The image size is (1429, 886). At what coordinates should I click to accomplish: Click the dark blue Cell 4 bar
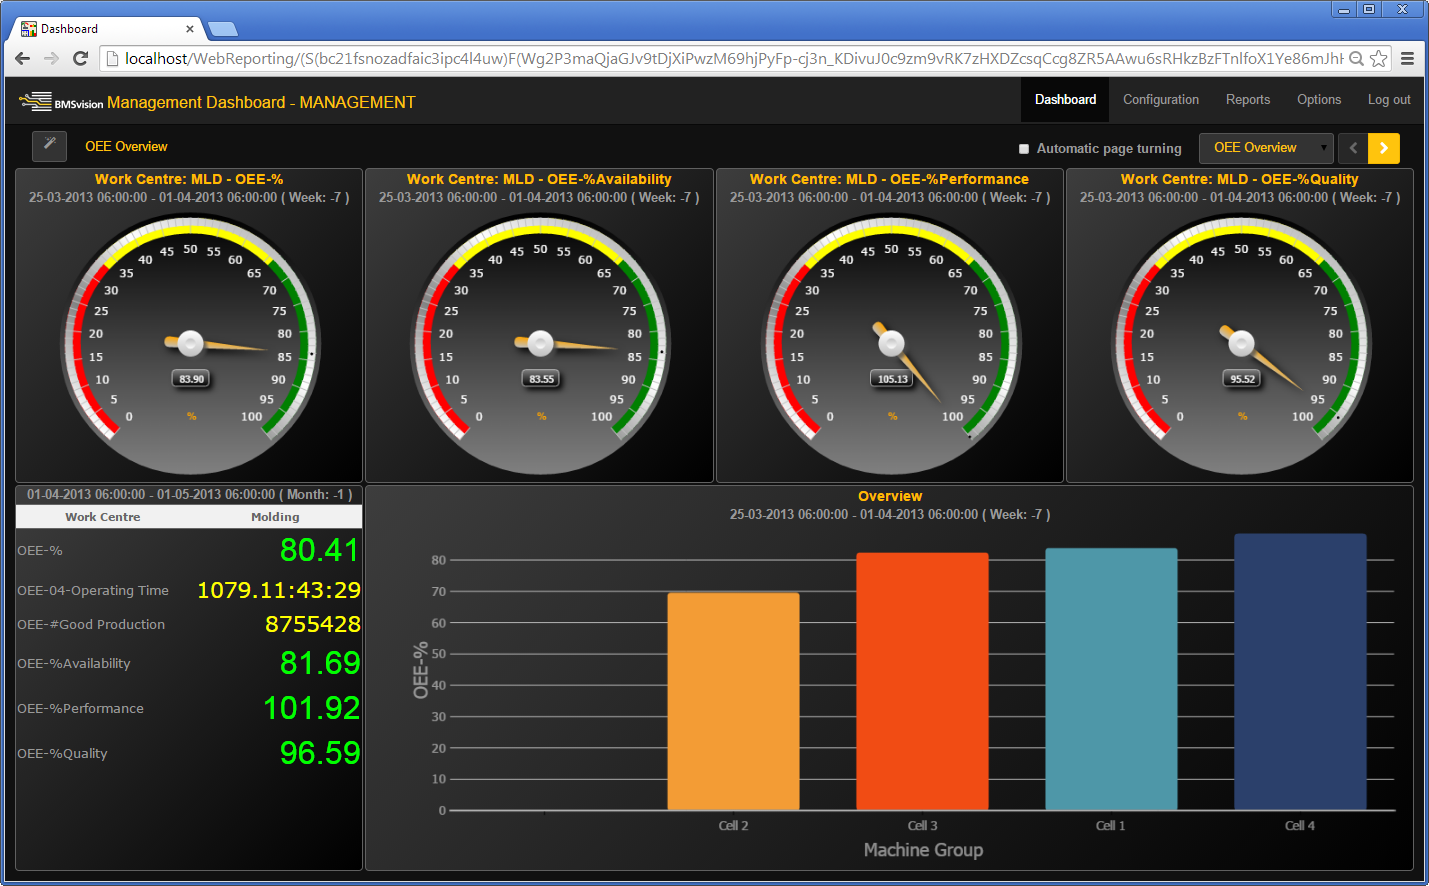point(1299,671)
